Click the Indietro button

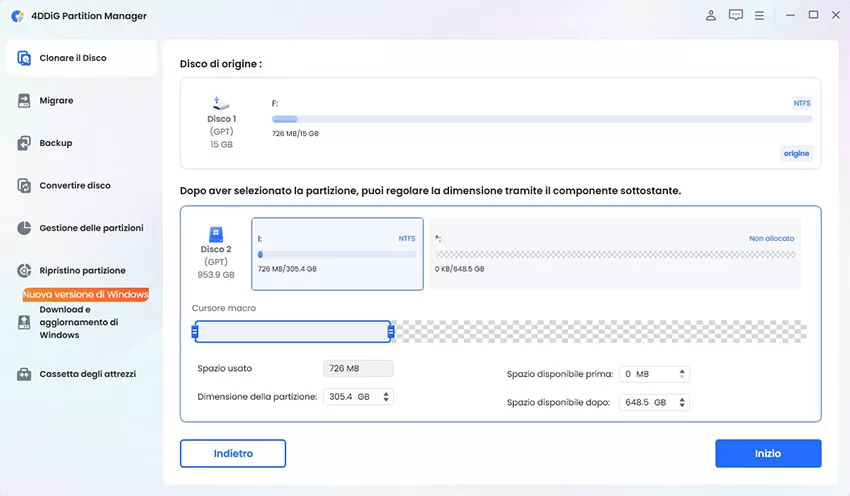(x=233, y=453)
